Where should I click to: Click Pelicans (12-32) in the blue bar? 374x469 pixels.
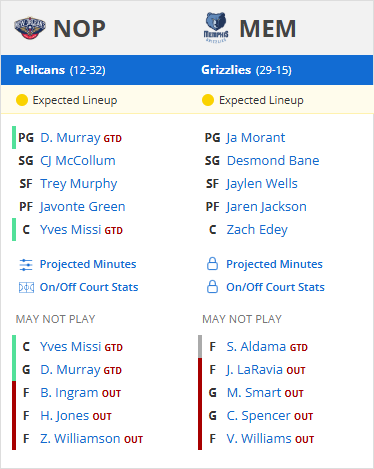[x=60, y=70]
